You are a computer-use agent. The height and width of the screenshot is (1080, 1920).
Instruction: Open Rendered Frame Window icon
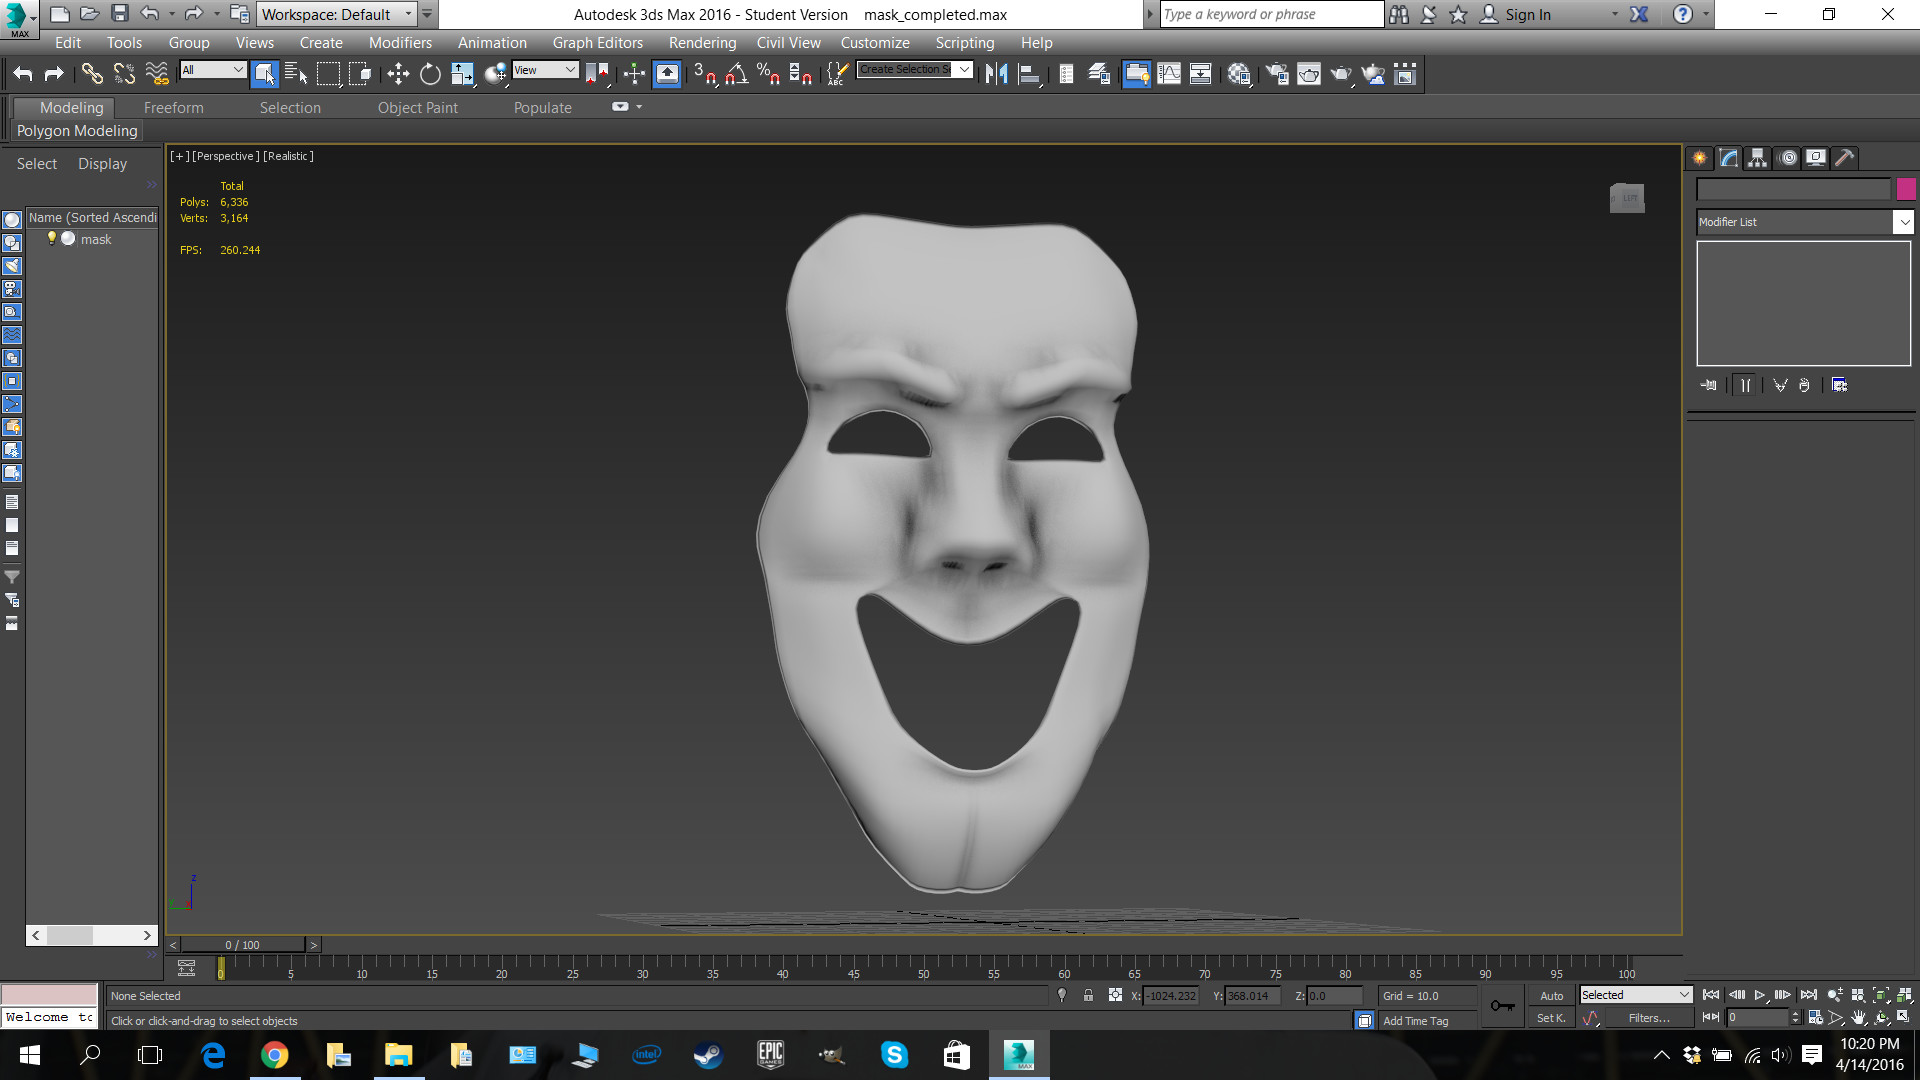[x=1309, y=74]
